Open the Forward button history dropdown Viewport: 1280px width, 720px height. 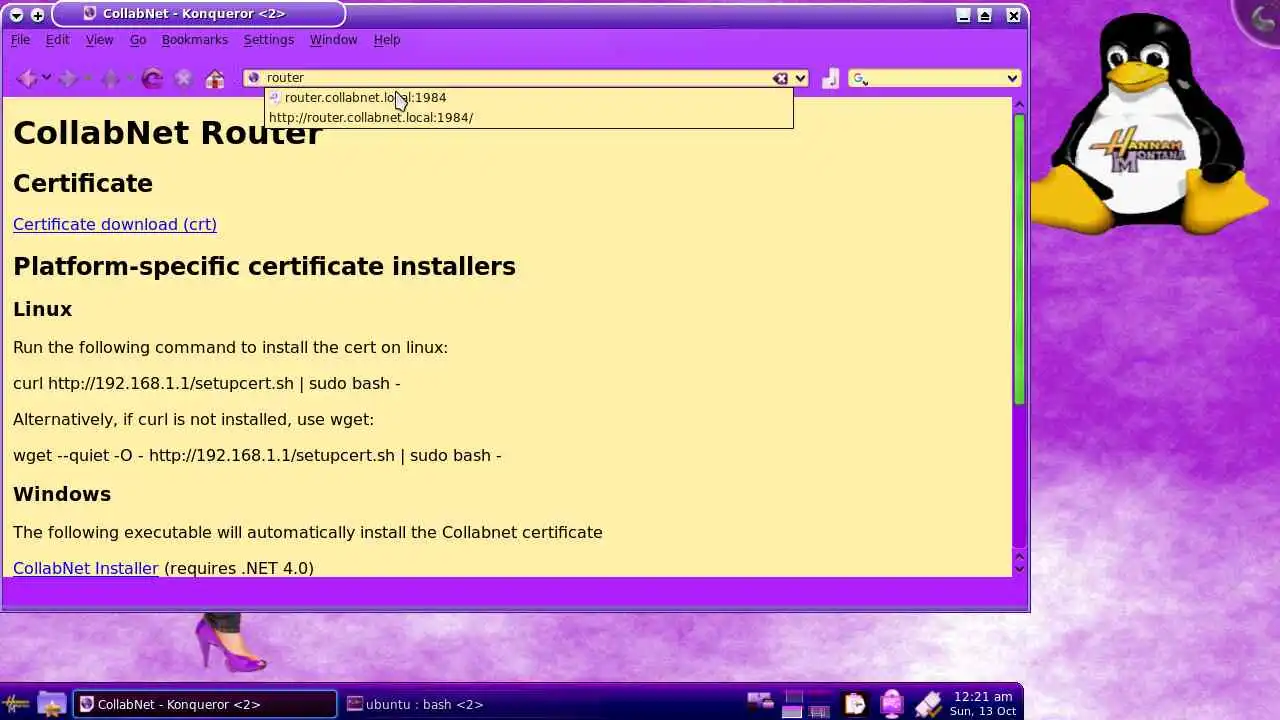(87, 78)
